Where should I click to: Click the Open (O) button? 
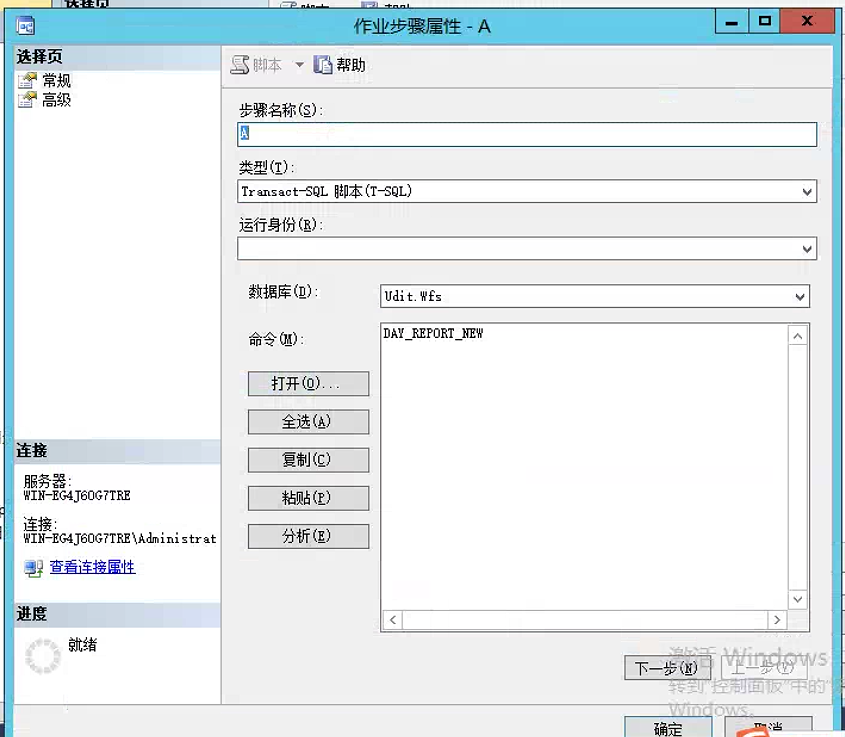pyautogui.click(x=308, y=384)
